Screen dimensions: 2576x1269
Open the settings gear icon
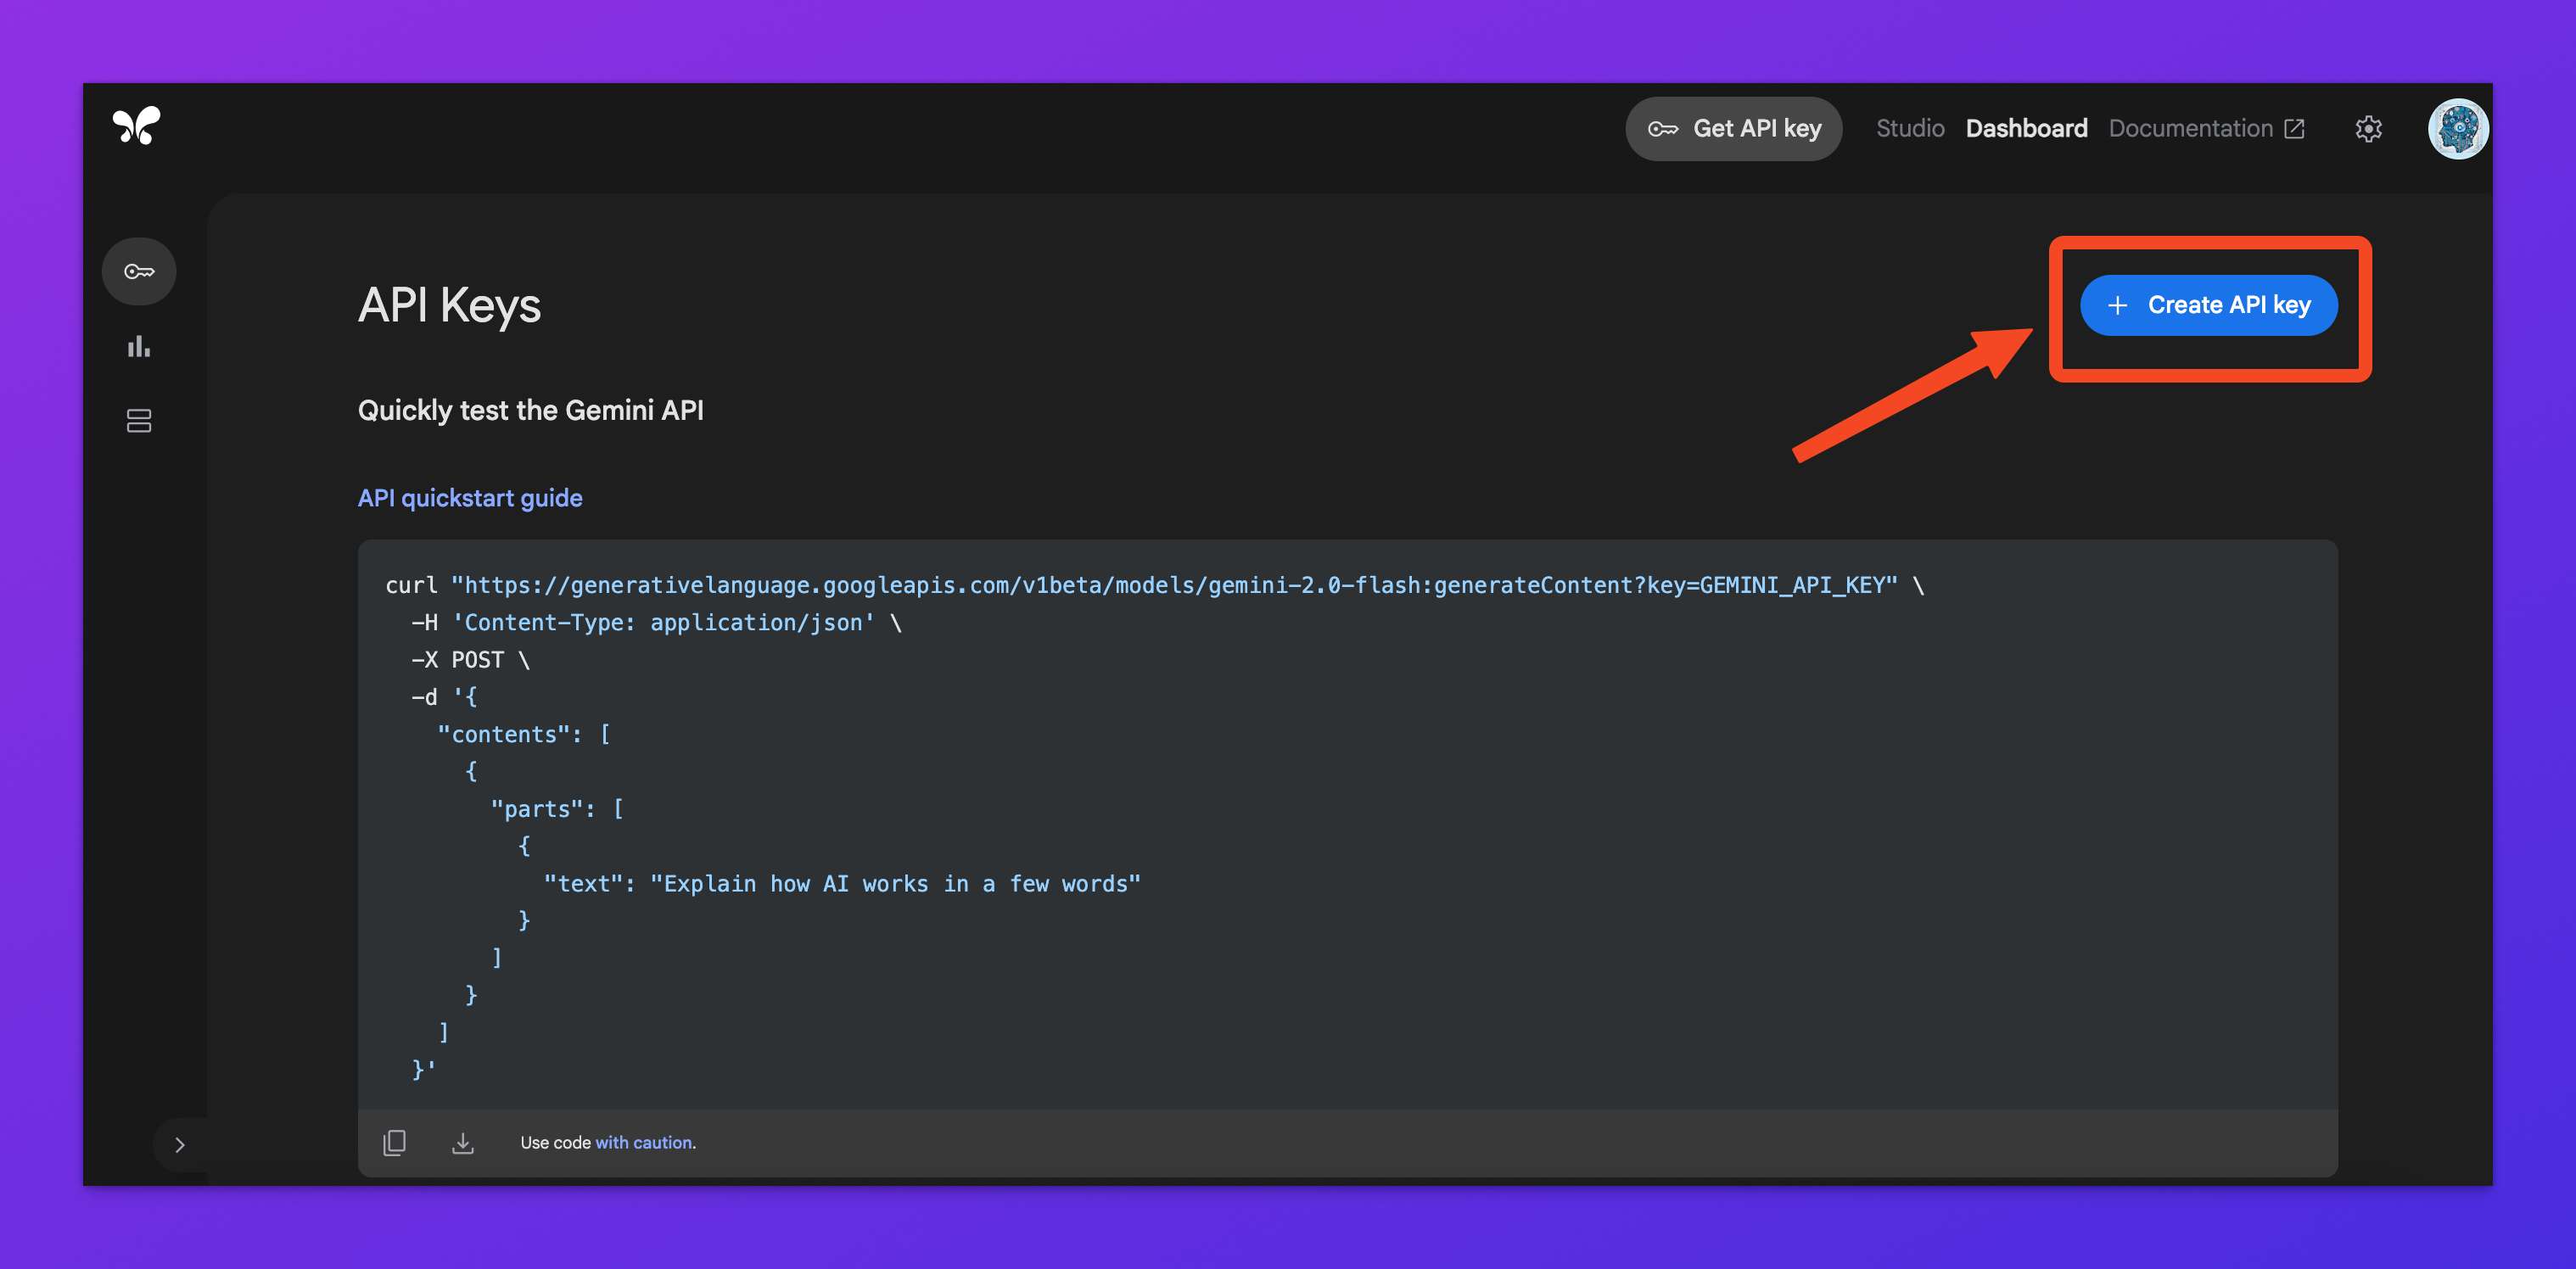tap(2368, 129)
